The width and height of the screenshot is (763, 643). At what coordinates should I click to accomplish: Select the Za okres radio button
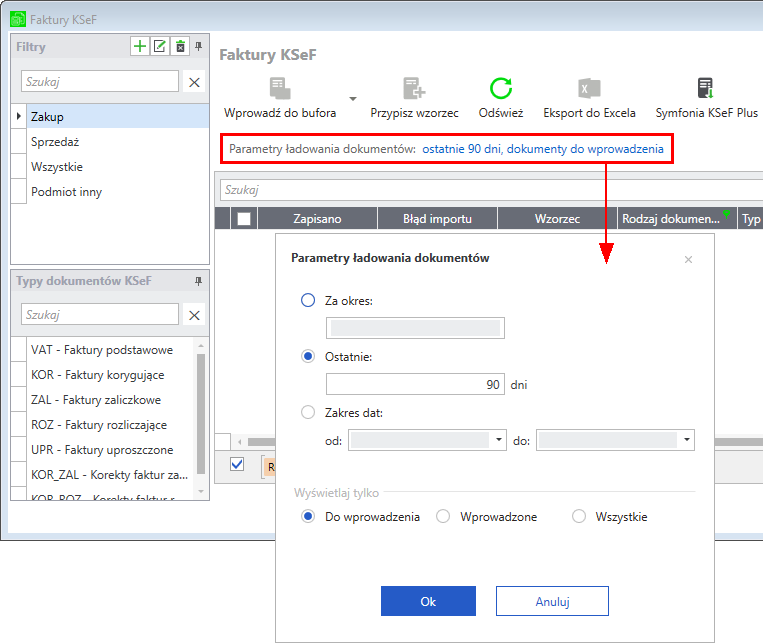308,300
